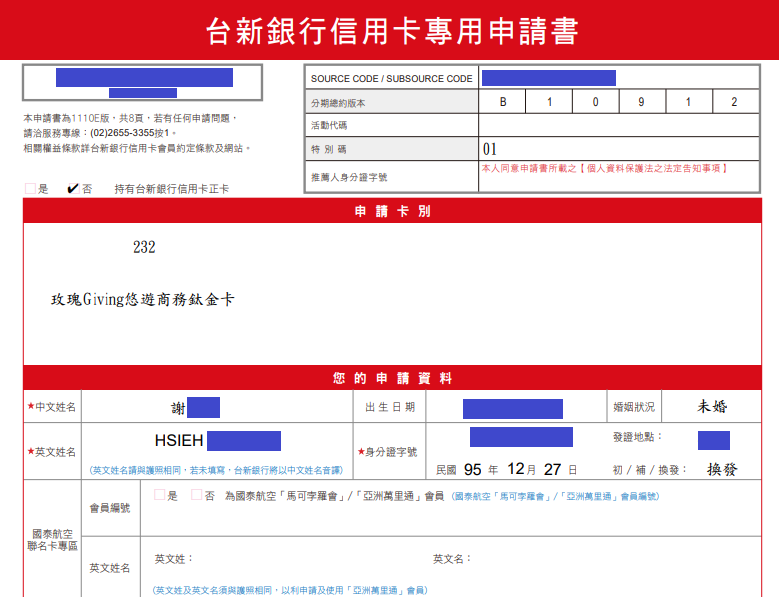The height and width of the screenshot is (597, 779).
Task: Click the 分期總約版本 label
Action: pos(338,103)
